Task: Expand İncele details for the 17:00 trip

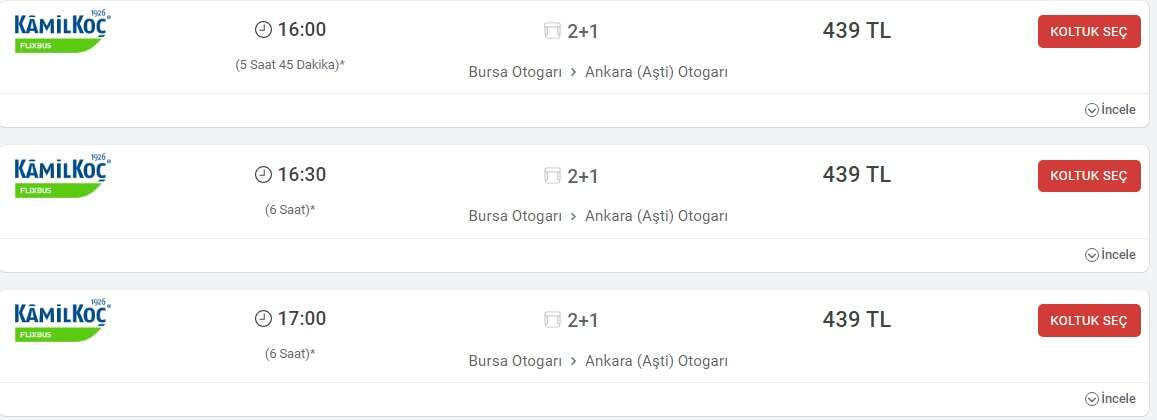Action: click(x=1110, y=399)
